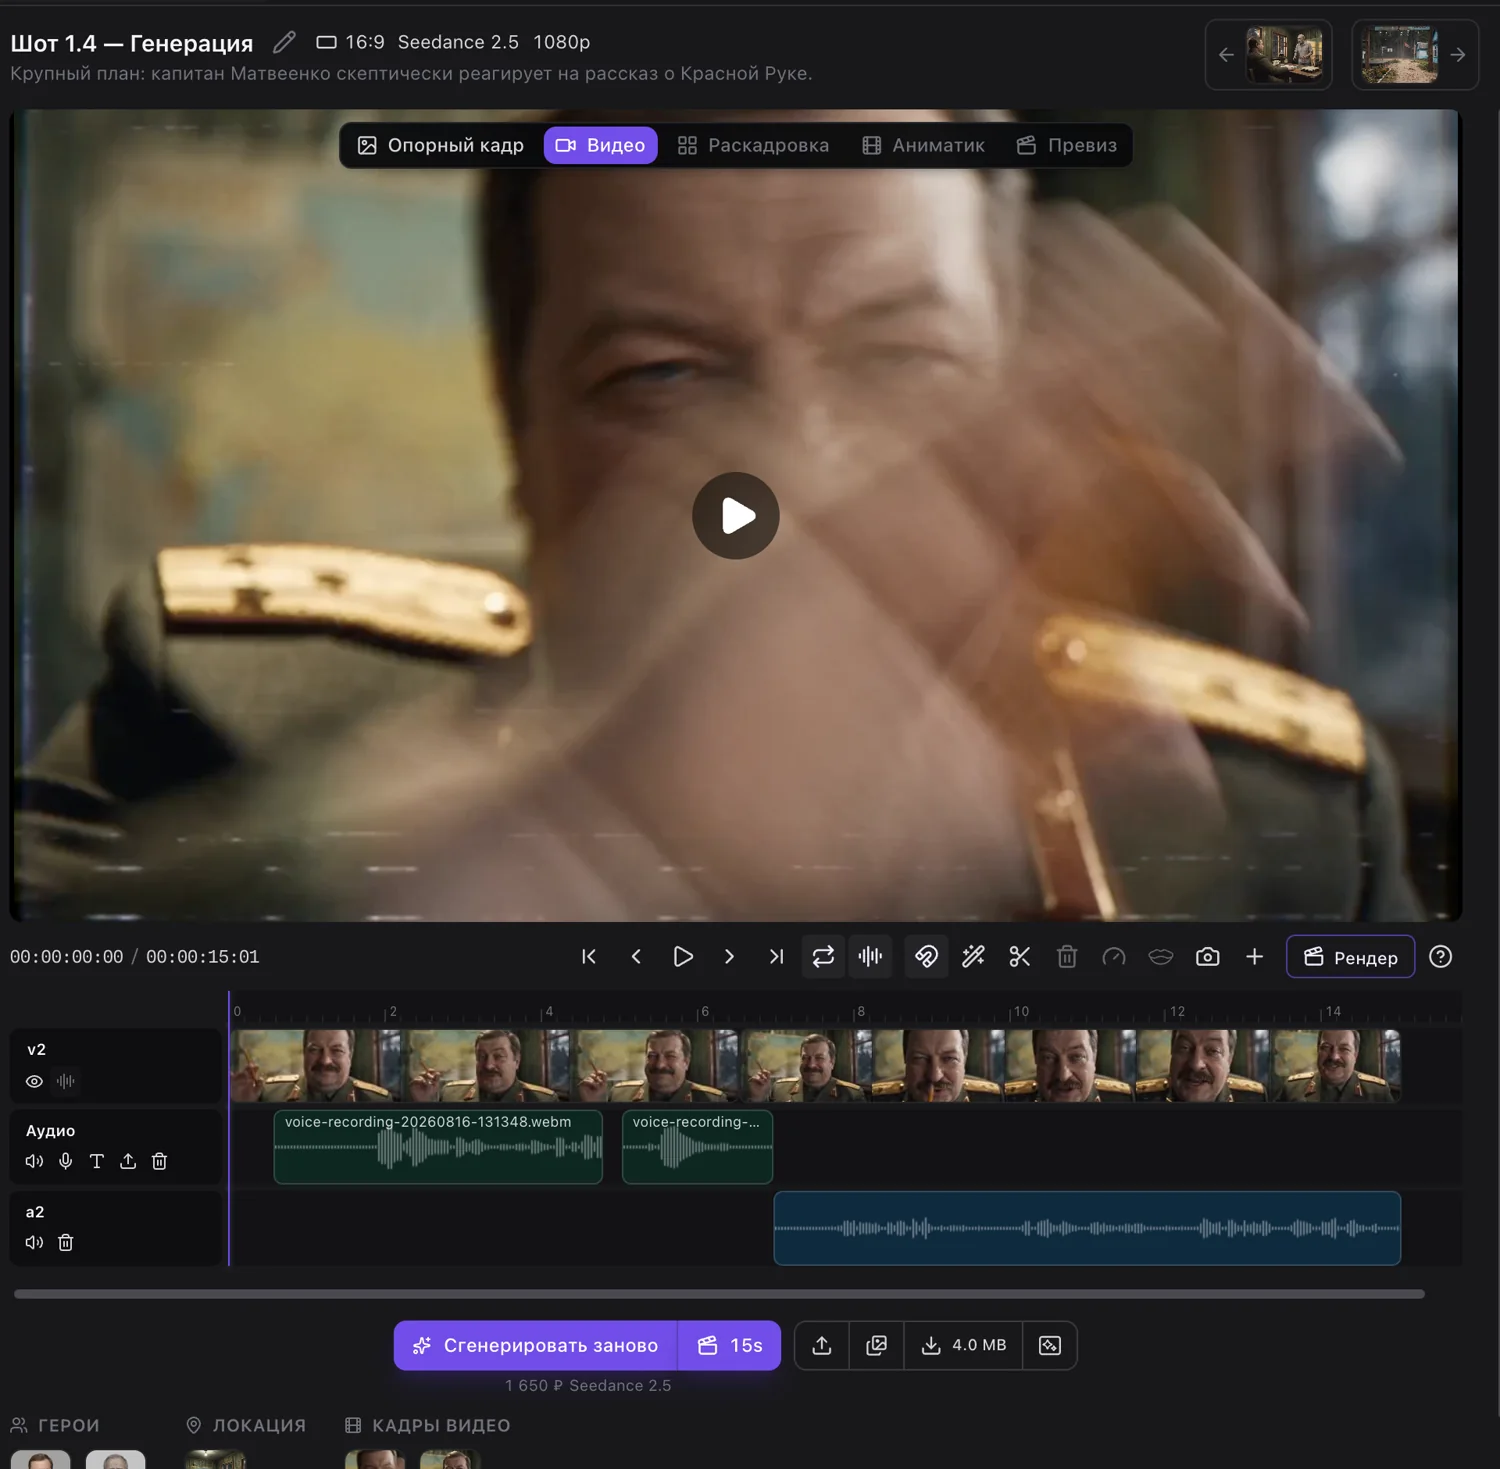Open the speed gauge control
The width and height of the screenshot is (1500, 1469).
(1114, 957)
